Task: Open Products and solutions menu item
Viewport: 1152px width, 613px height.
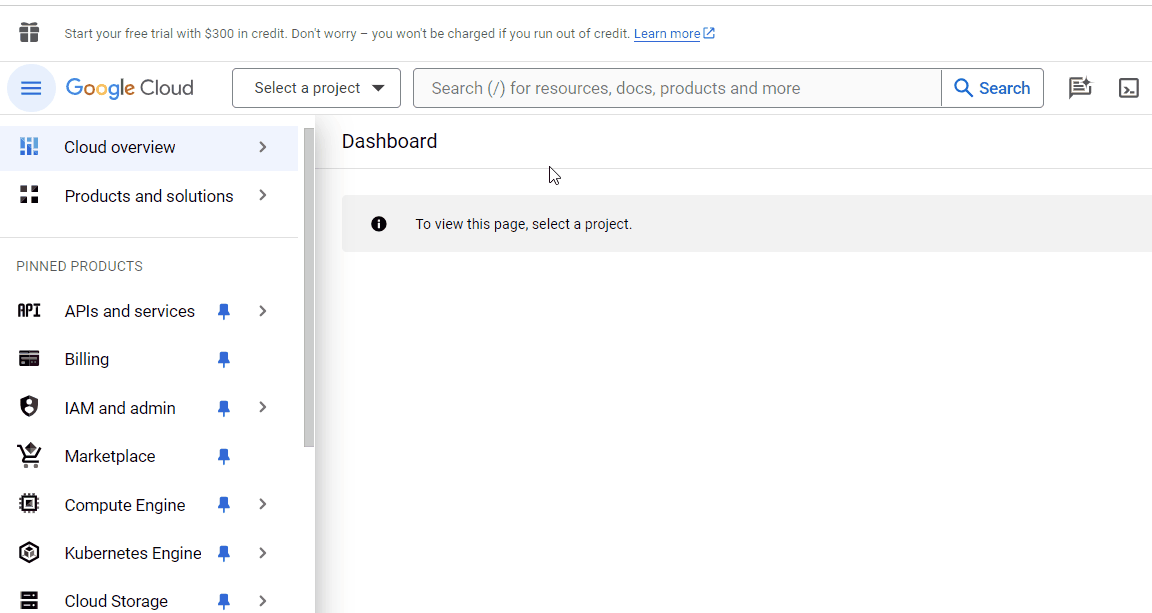Action: 149,196
